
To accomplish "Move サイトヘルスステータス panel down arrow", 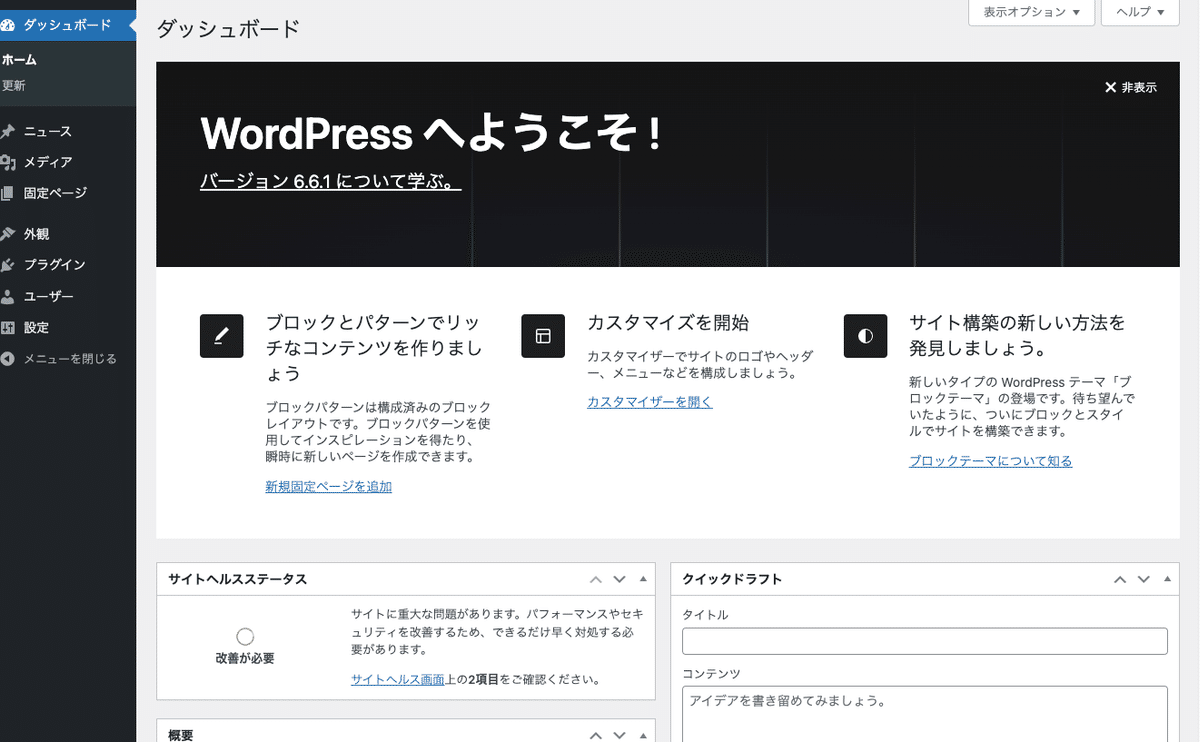I will 619,579.
